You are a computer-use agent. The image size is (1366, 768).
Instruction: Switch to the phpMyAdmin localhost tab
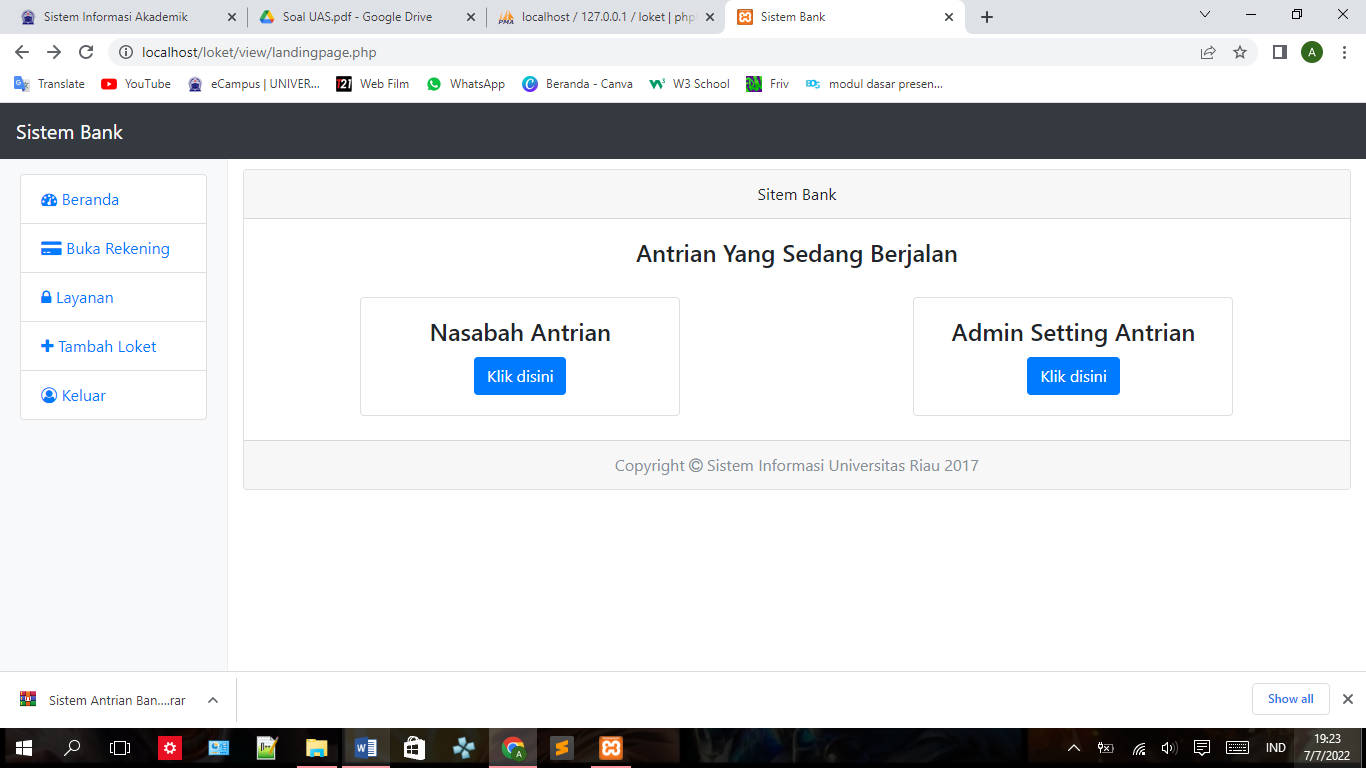[x=590, y=16]
